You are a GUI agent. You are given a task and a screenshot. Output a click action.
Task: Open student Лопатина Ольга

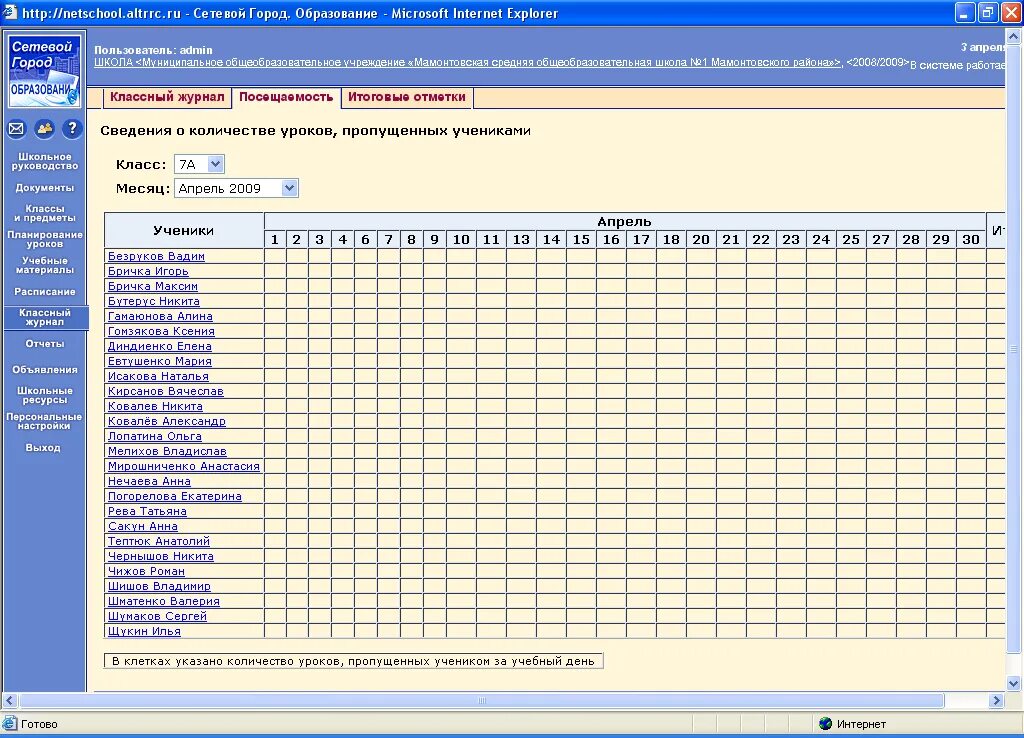pyautogui.click(x=155, y=436)
